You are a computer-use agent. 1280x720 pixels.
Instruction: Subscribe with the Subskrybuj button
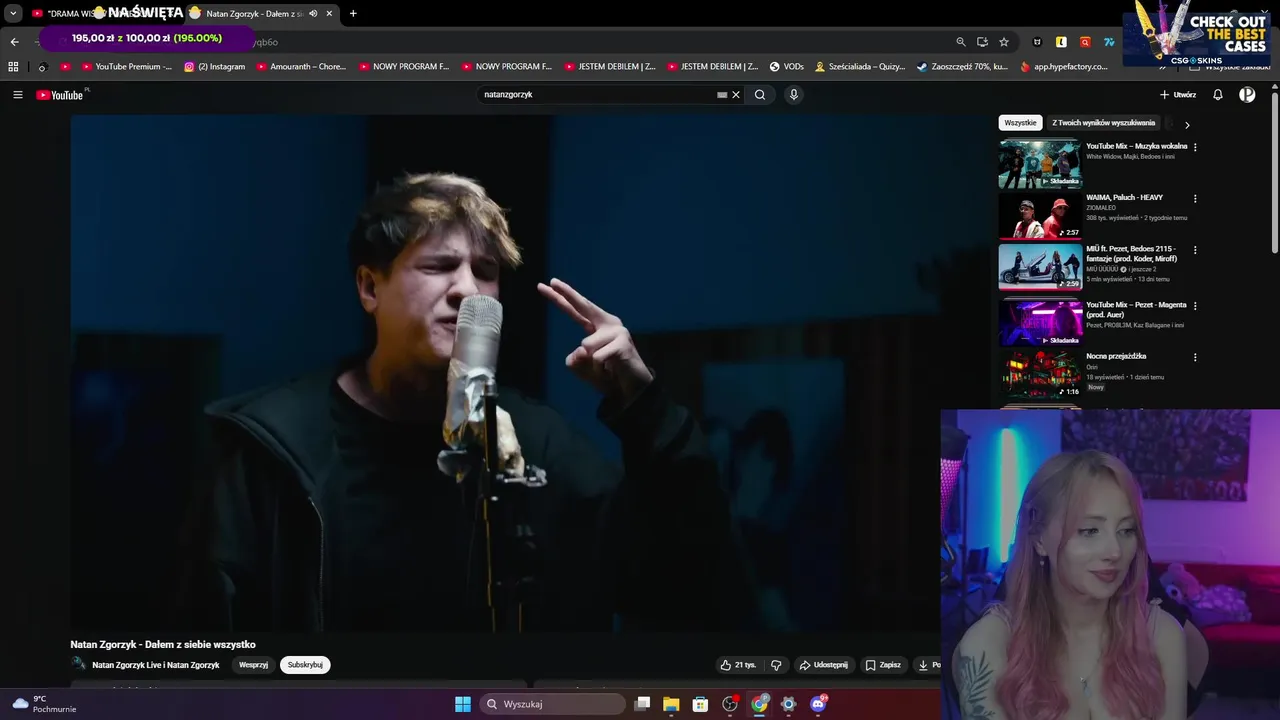pos(305,665)
